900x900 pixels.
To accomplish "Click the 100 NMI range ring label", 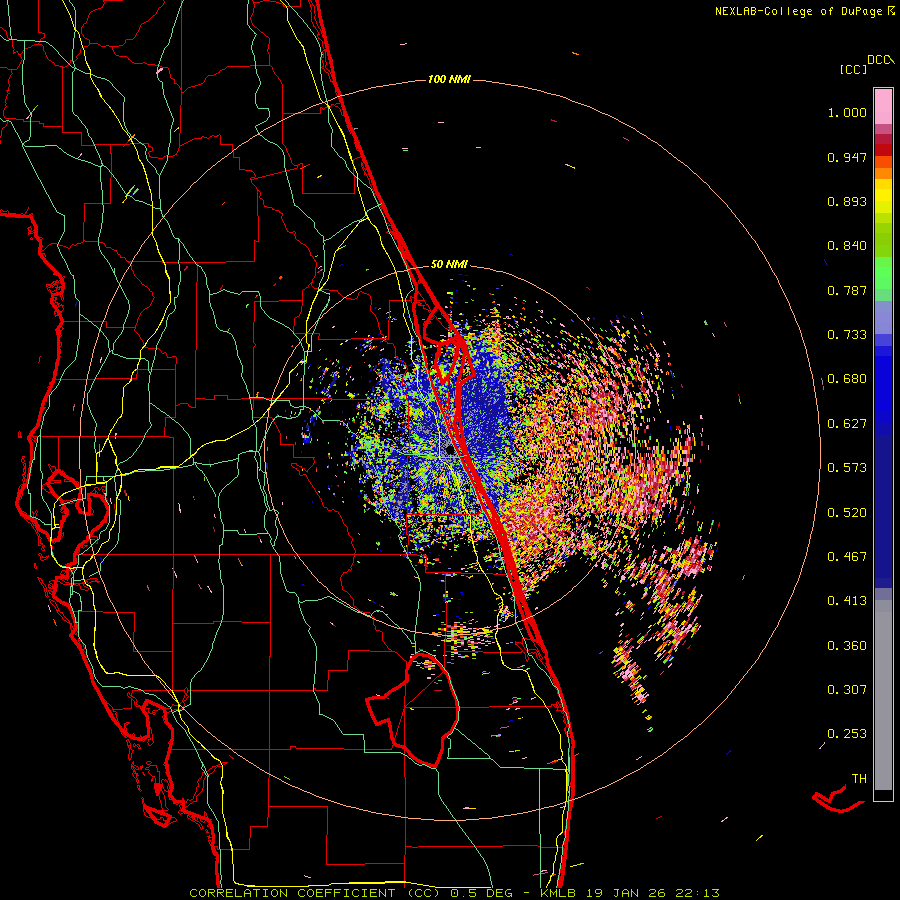I will 449,79.
